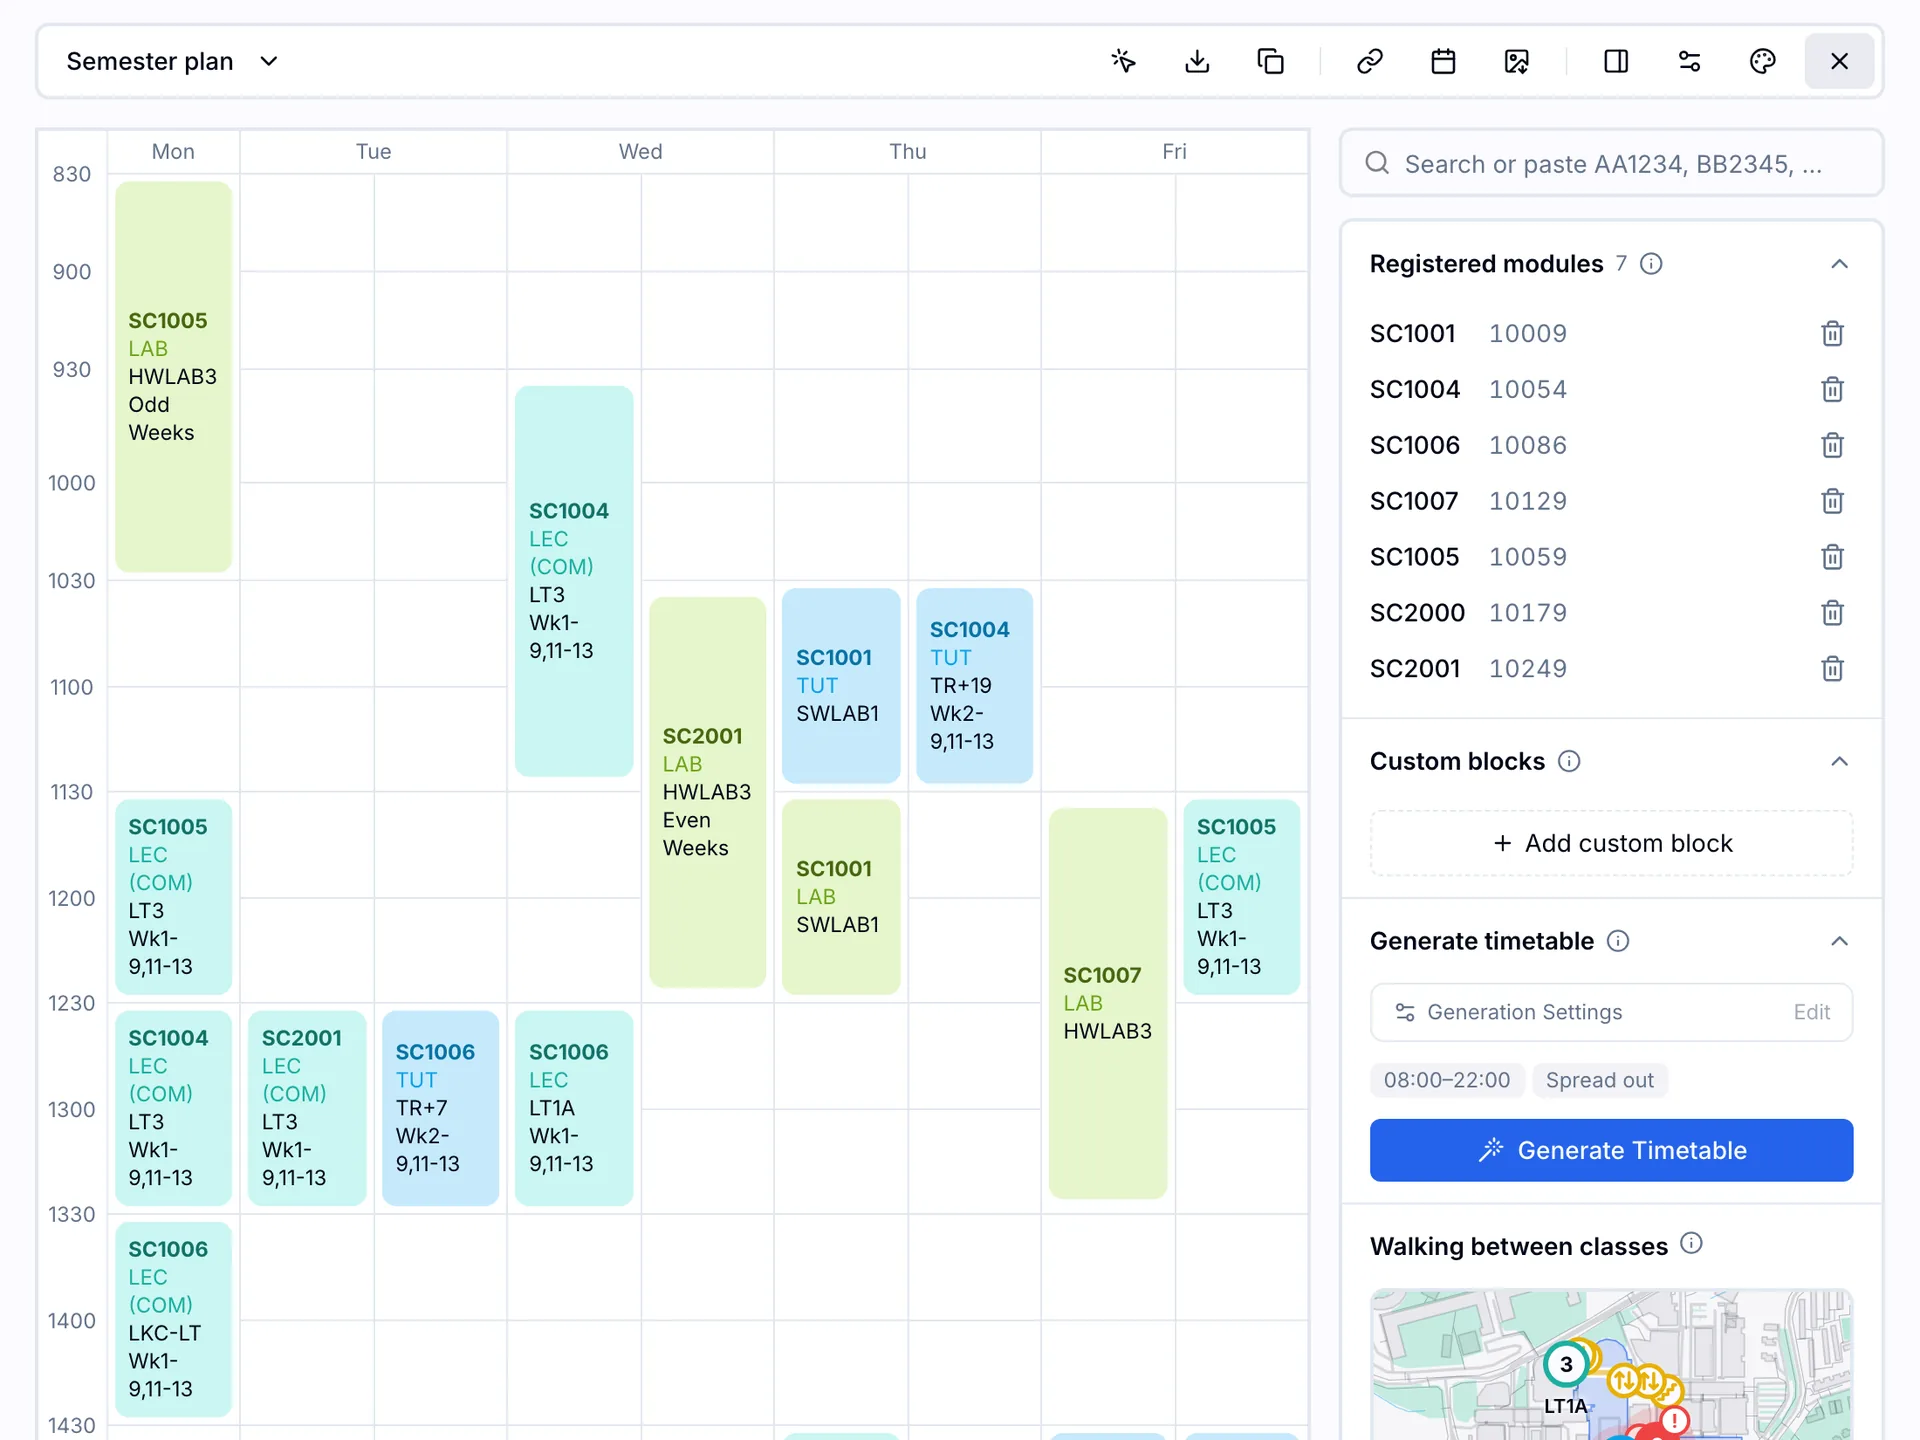
Task: Delete module SC1001 with trash icon
Action: (1832, 333)
